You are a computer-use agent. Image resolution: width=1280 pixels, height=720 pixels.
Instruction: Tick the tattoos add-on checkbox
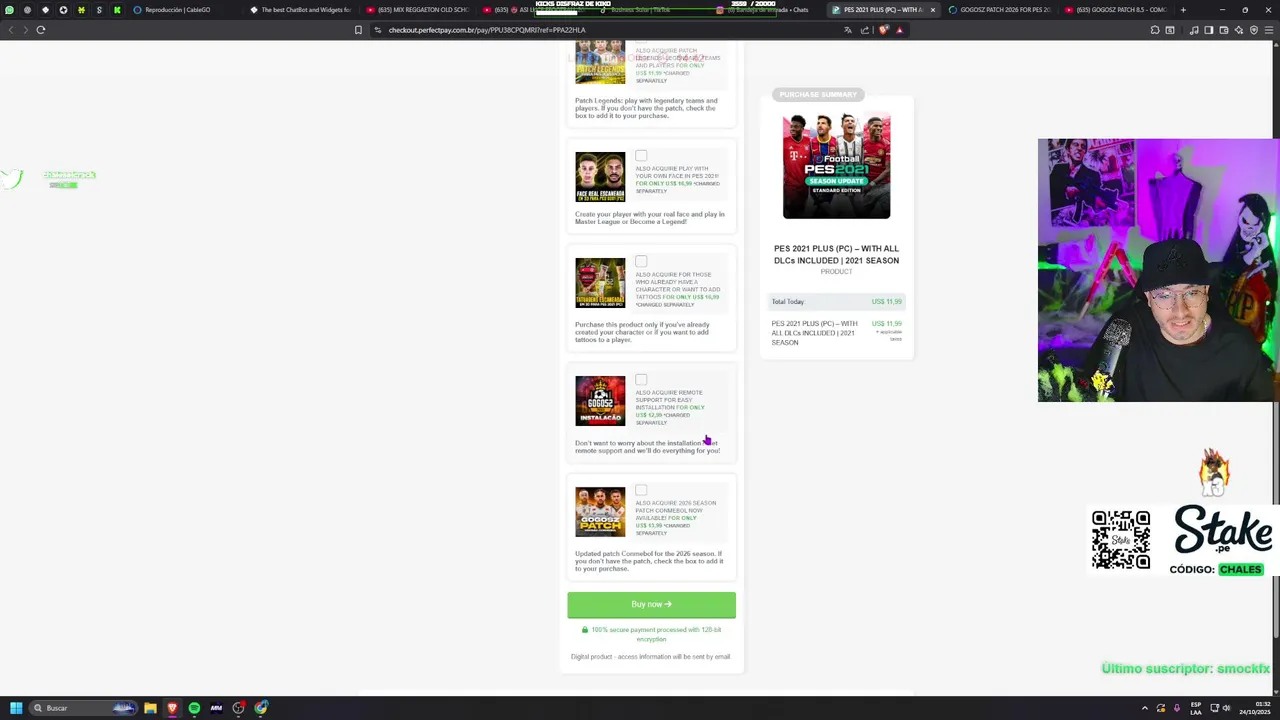point(641,262)
